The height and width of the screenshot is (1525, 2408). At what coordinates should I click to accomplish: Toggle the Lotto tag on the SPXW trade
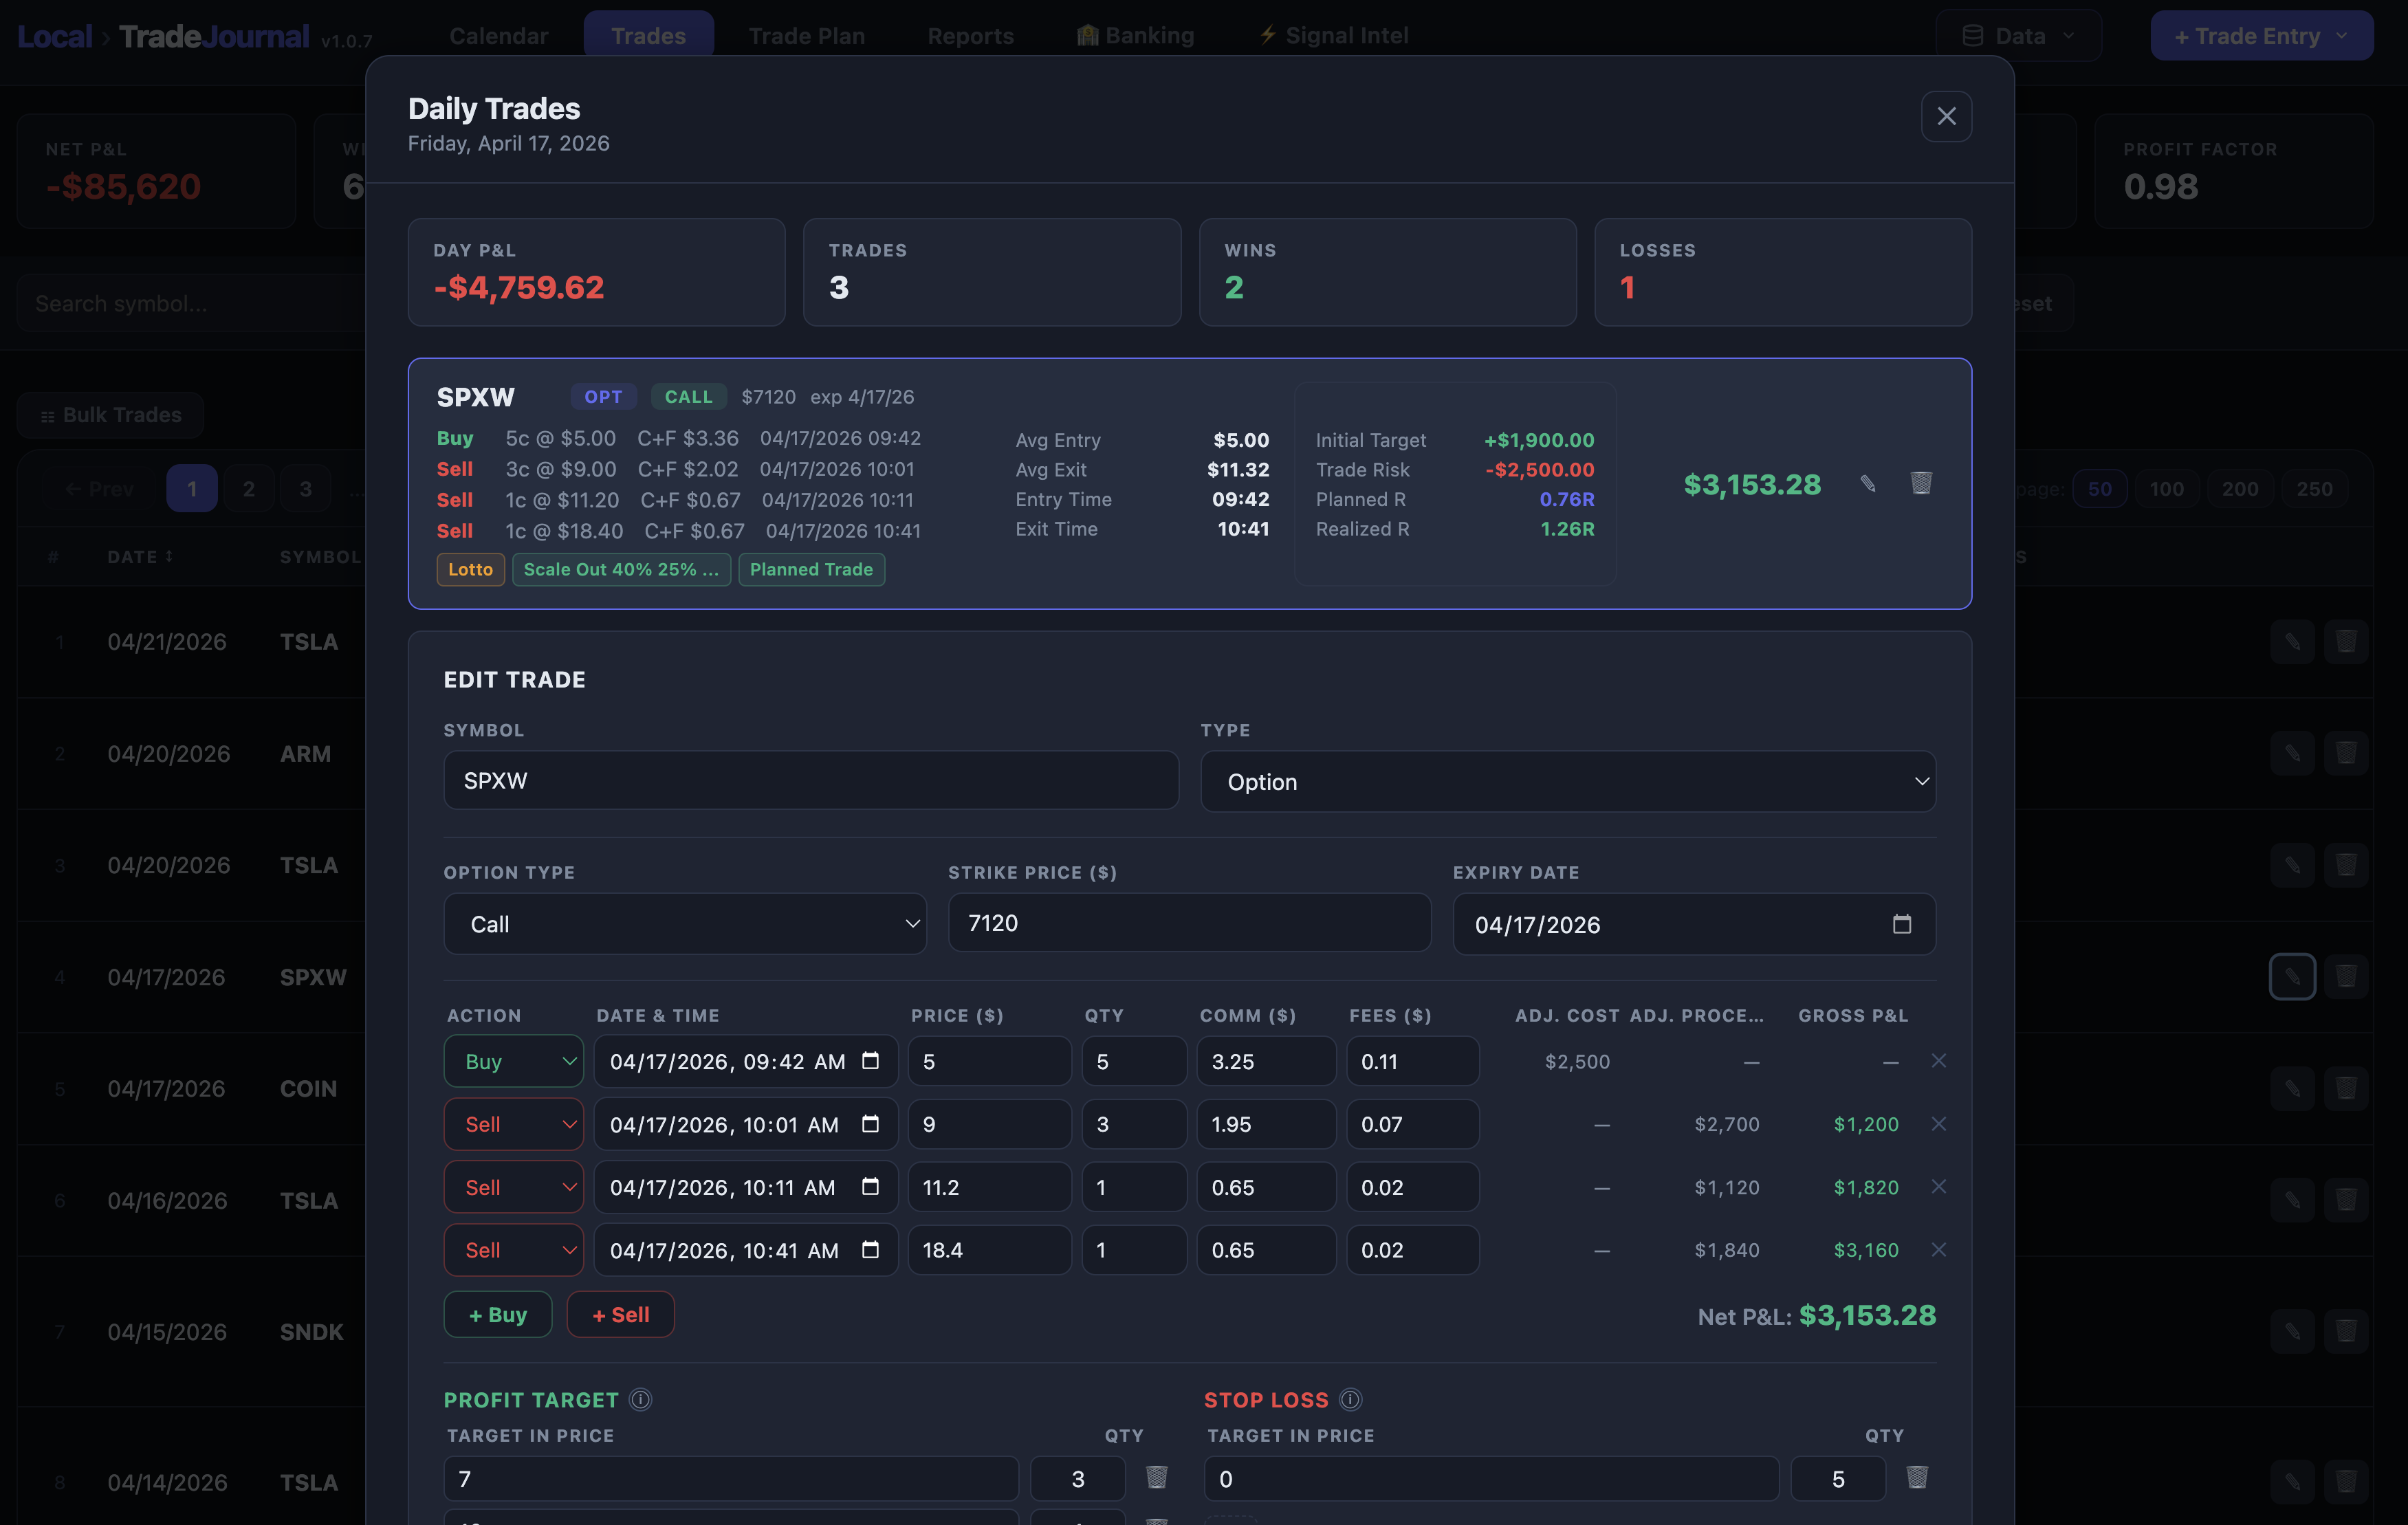coord(470,569)
